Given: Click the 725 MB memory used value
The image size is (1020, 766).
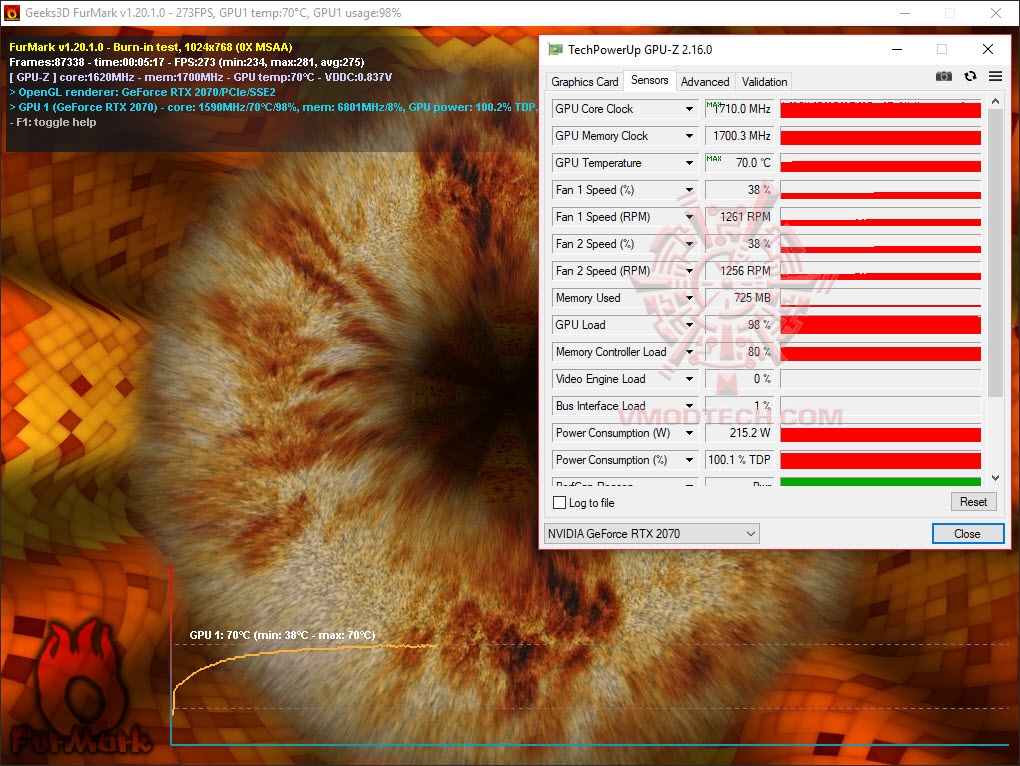Looking at the screenshot, I should [740, 298].
